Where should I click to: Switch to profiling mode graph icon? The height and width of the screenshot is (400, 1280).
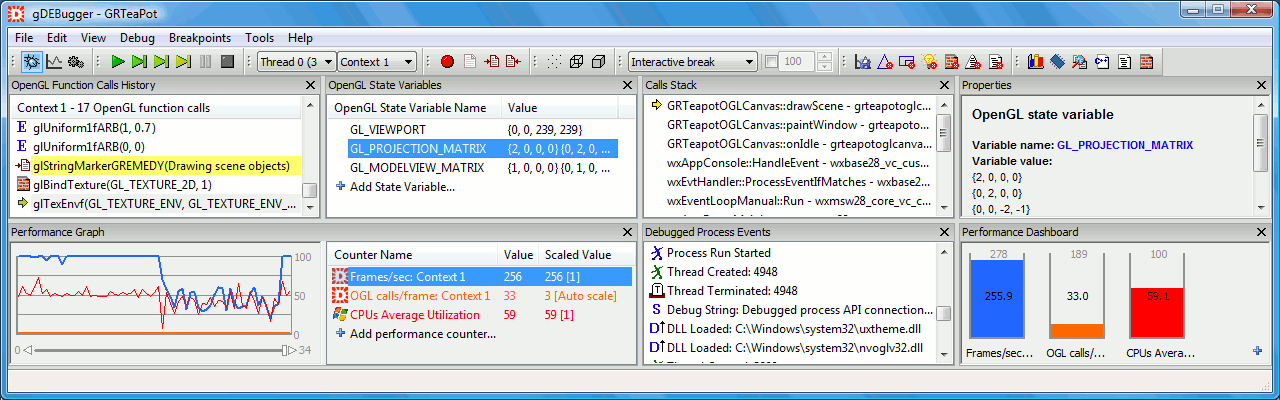coord(53,62)
